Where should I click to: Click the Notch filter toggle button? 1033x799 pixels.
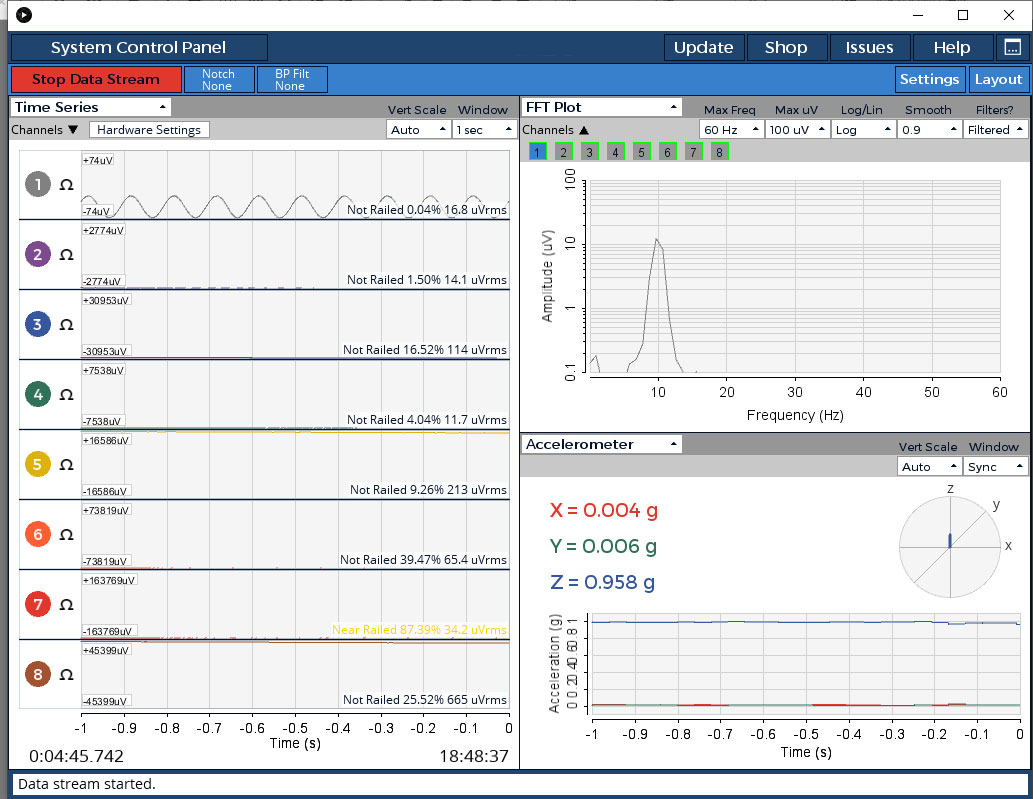pyautogui.click(x=218, y=79)
